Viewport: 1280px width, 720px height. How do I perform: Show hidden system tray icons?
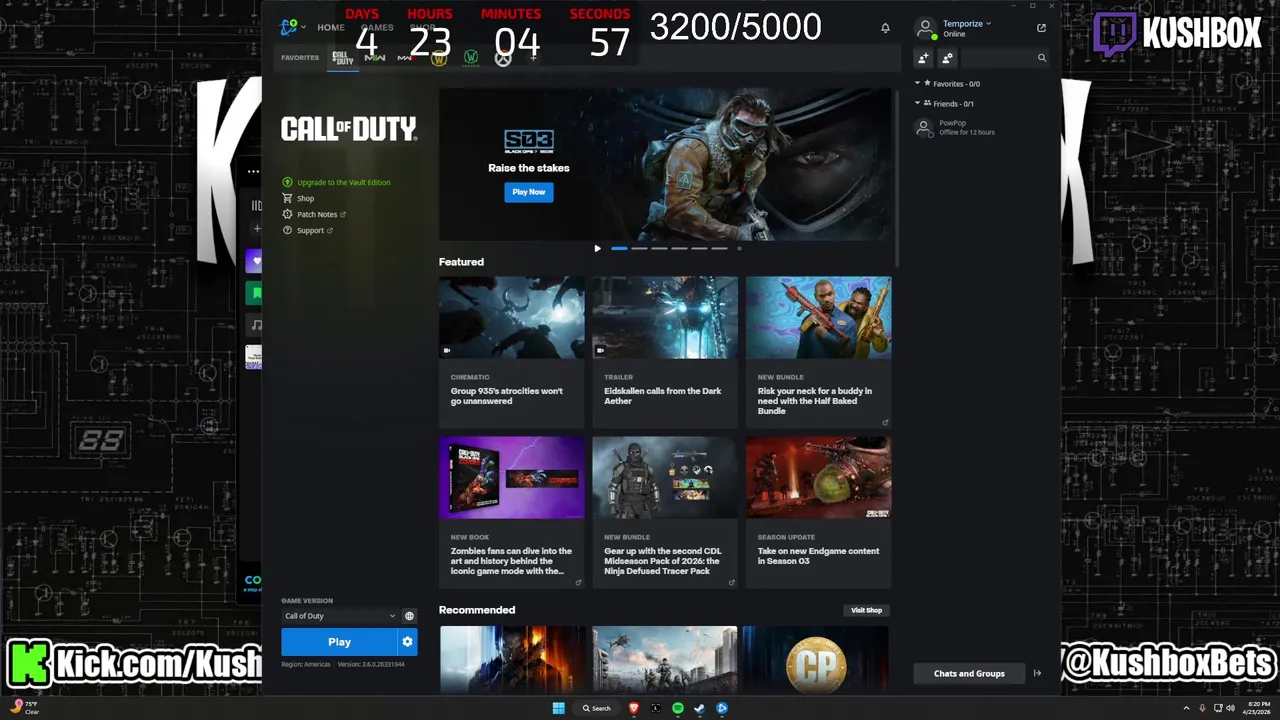coord(1186,708)
